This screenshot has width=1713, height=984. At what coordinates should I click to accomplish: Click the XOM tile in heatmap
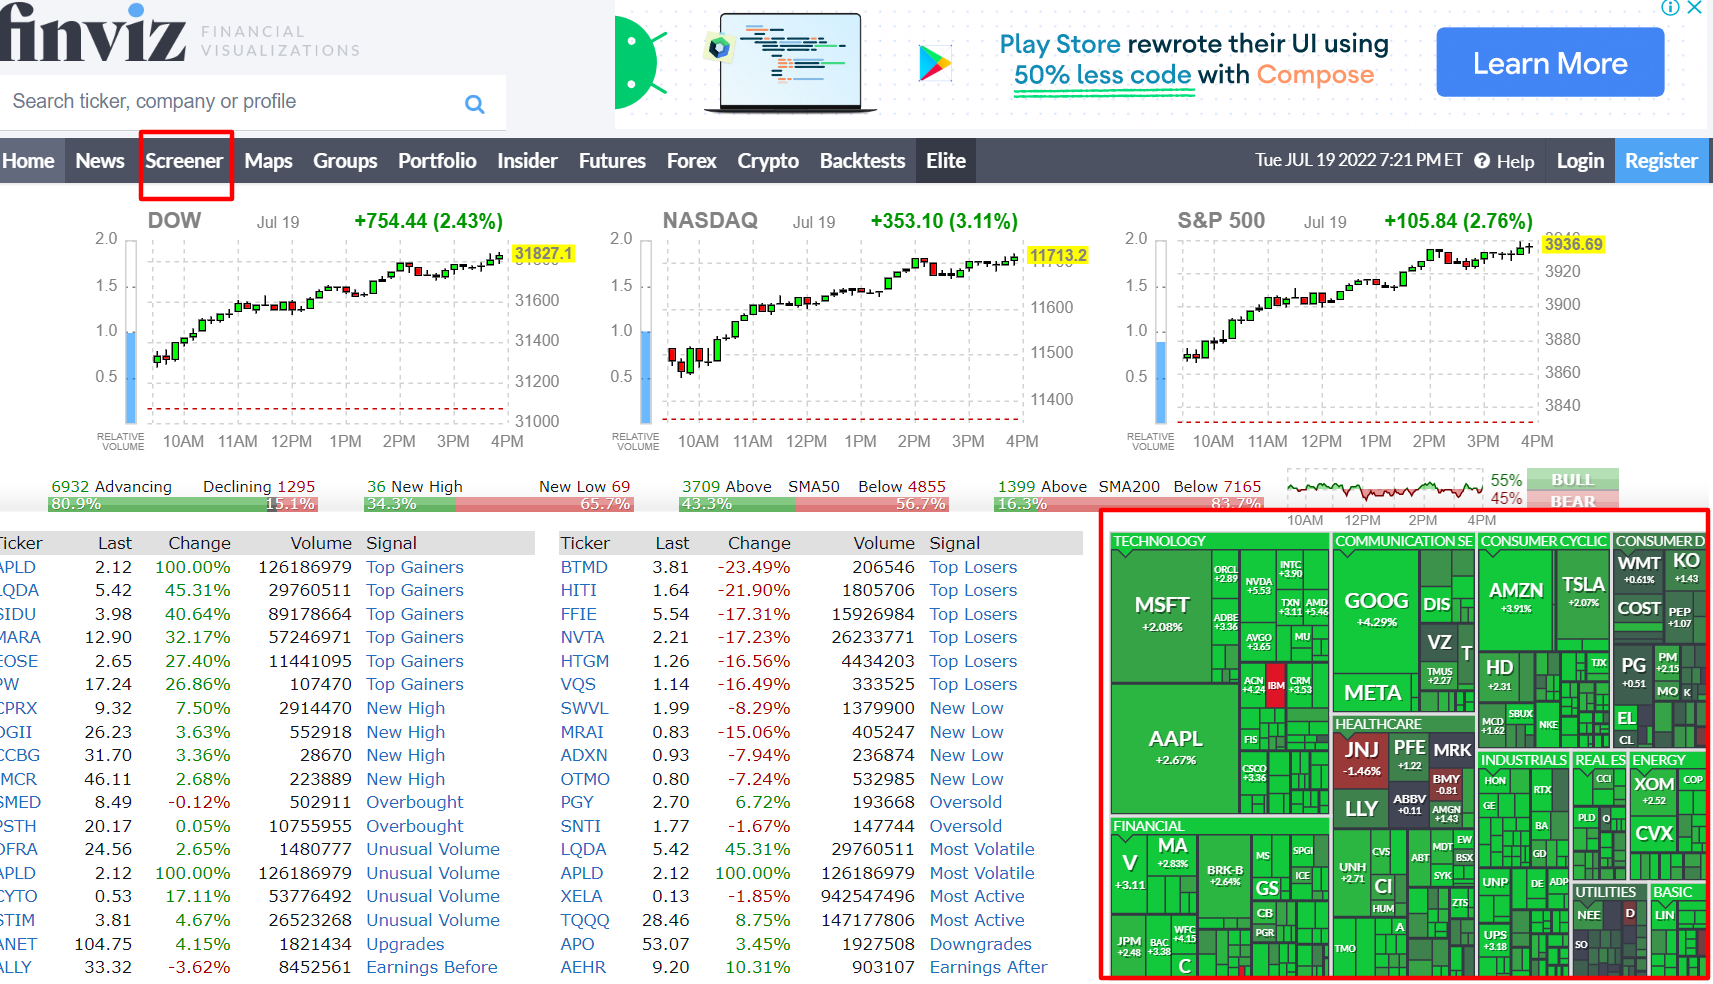[x=1654, y=790]
